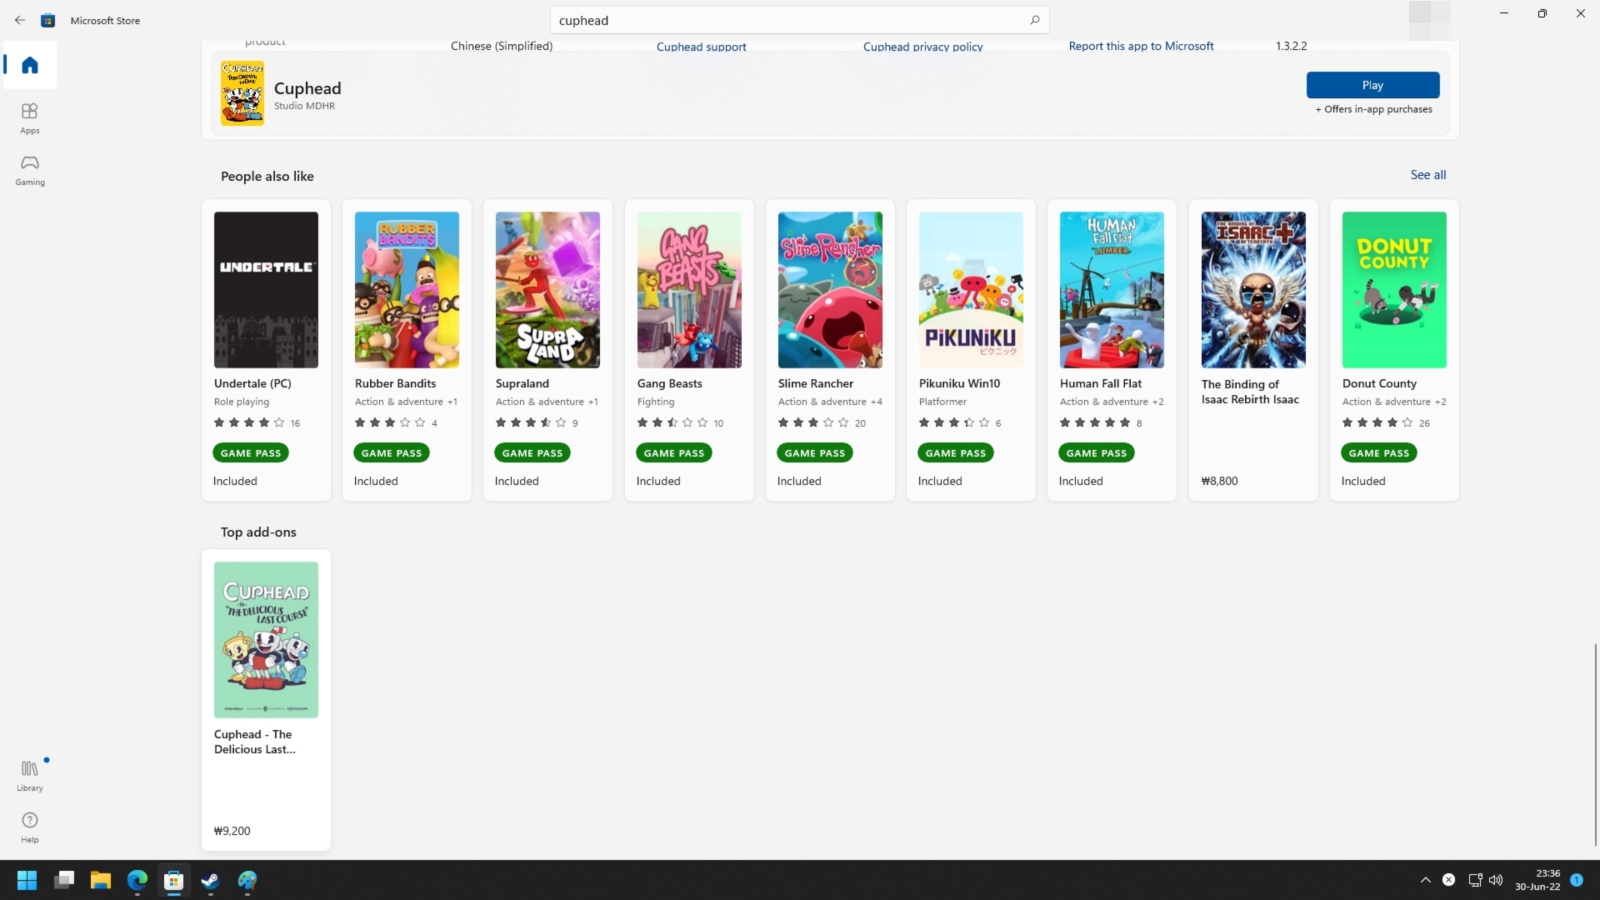This screenshot has width=1600, height=900.
Task: Click the Cuphead title in header
Action: click(x=307, y=89)
